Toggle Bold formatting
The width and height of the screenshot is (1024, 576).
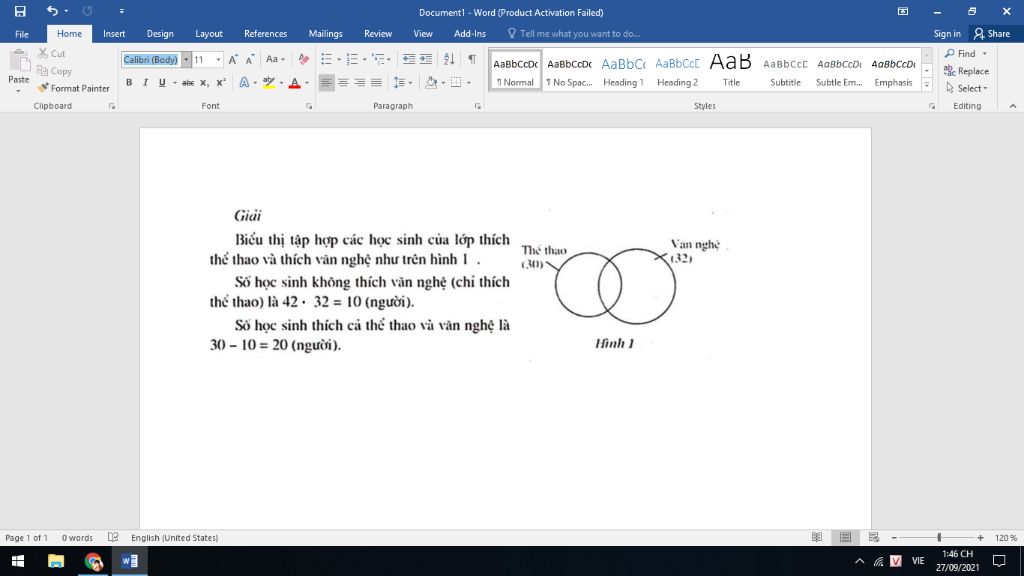[129, 82]
